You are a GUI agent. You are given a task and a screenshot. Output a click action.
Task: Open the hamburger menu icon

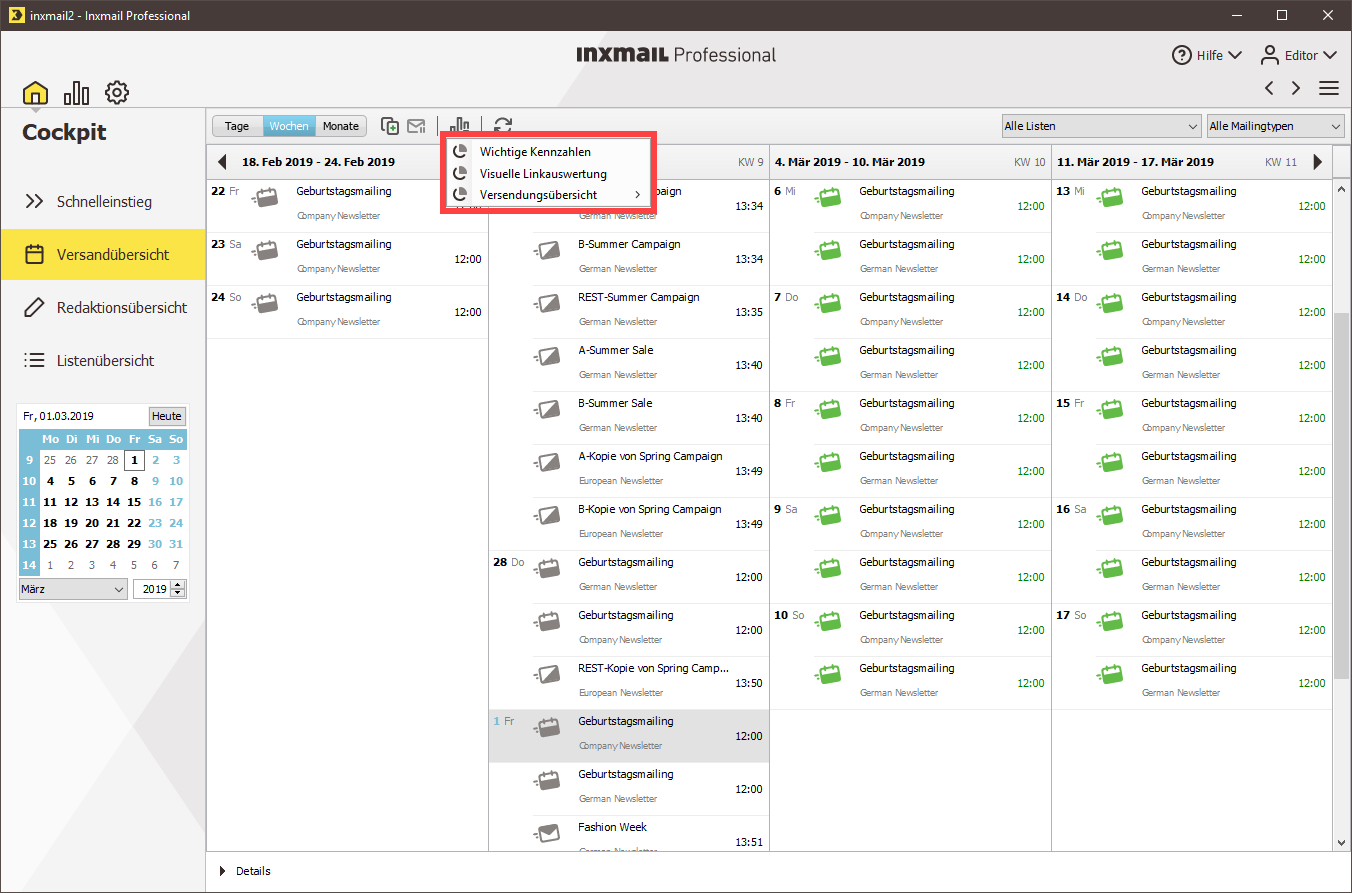click(x=1329, y=88)
